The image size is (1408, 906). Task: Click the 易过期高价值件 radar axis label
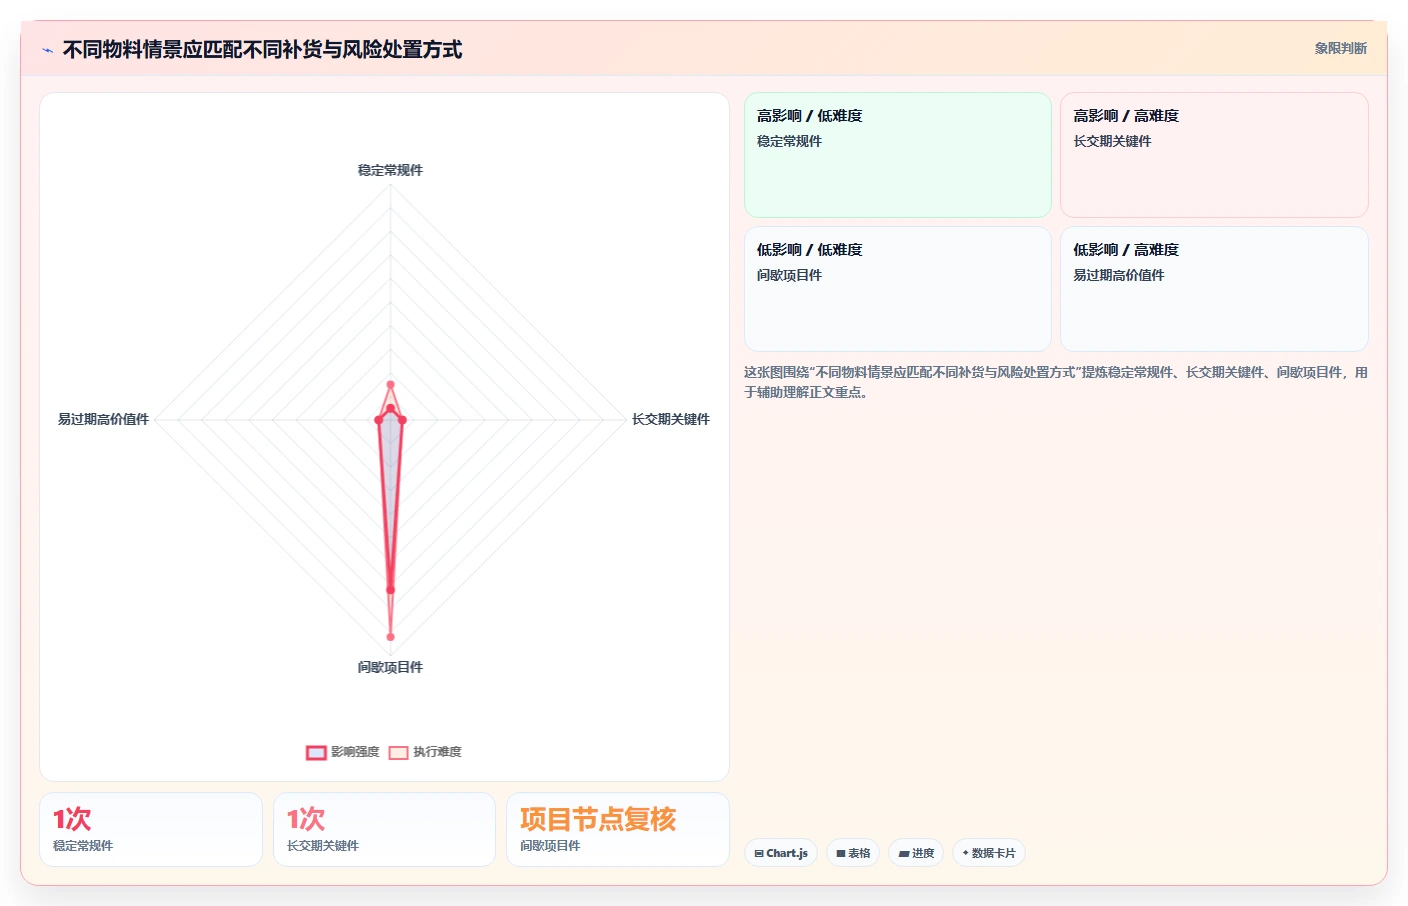[x=103, y=419]
